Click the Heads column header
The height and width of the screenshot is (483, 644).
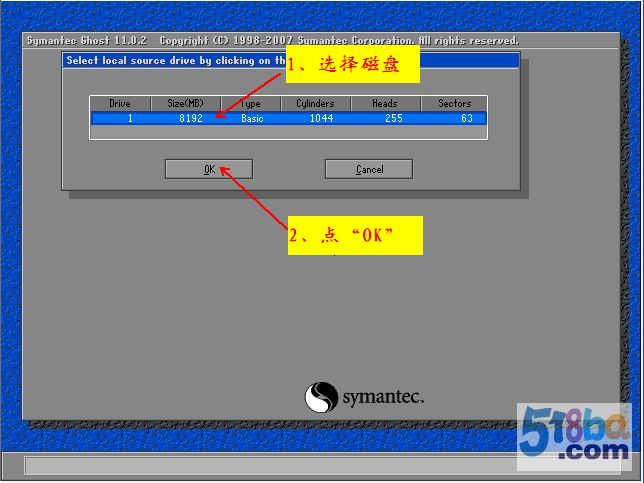385,104
